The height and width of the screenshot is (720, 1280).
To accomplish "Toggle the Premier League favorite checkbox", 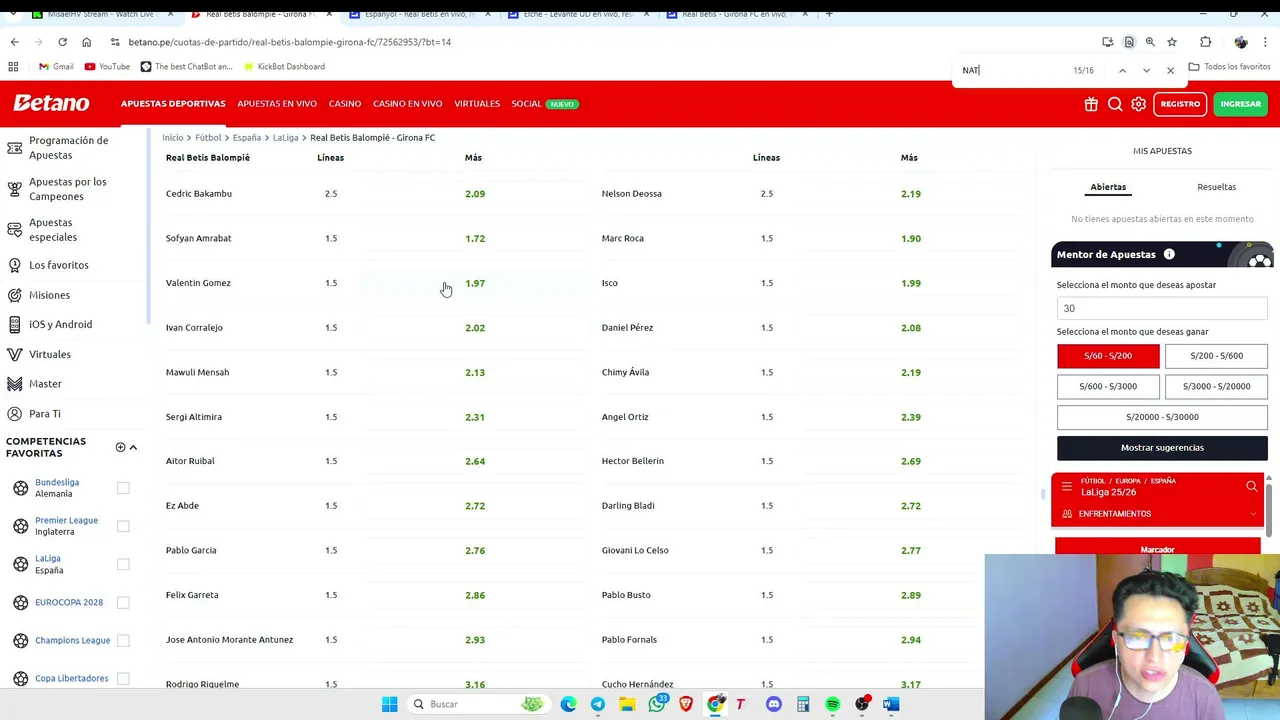I will pyautogui.click(x=123, y=526).
